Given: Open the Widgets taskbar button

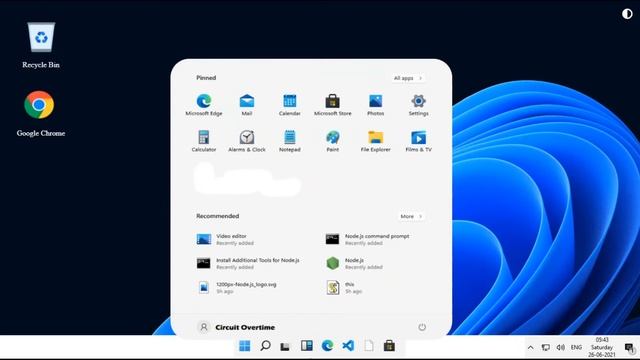Looking at the screenshot, I should (x=307, y=346).
